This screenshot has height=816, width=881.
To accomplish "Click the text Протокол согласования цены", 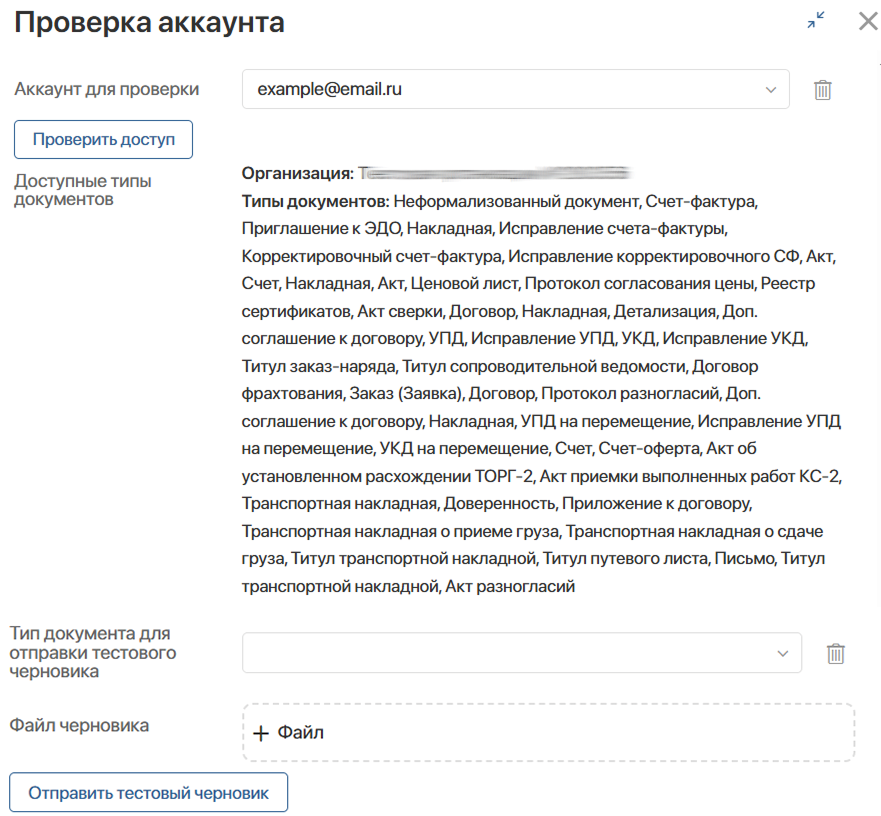I will (x=639, y=283).
